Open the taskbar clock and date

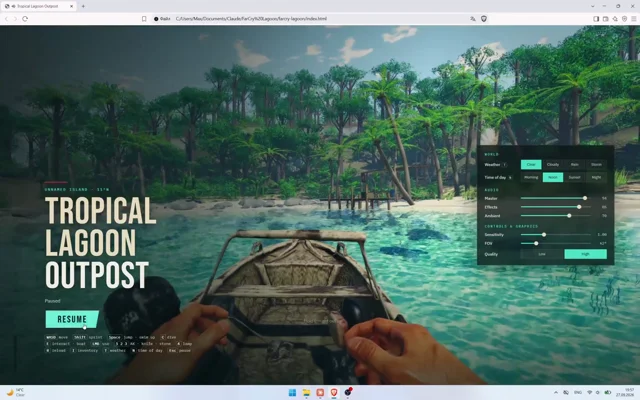(625, 393)
